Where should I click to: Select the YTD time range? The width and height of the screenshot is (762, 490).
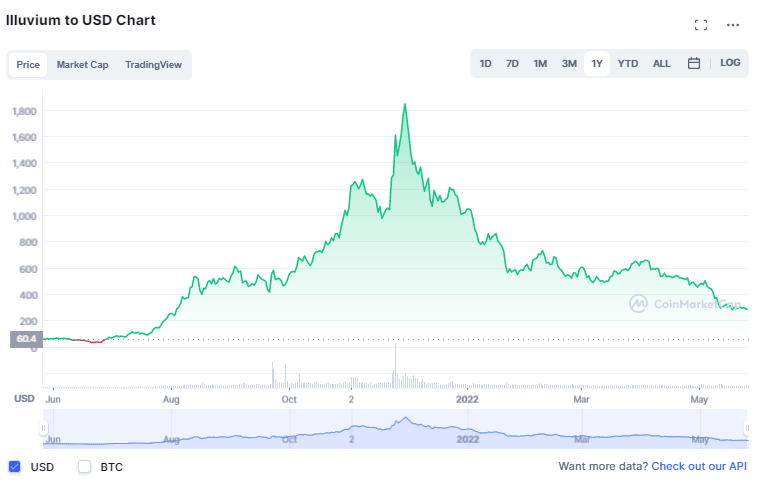[627, 64]
